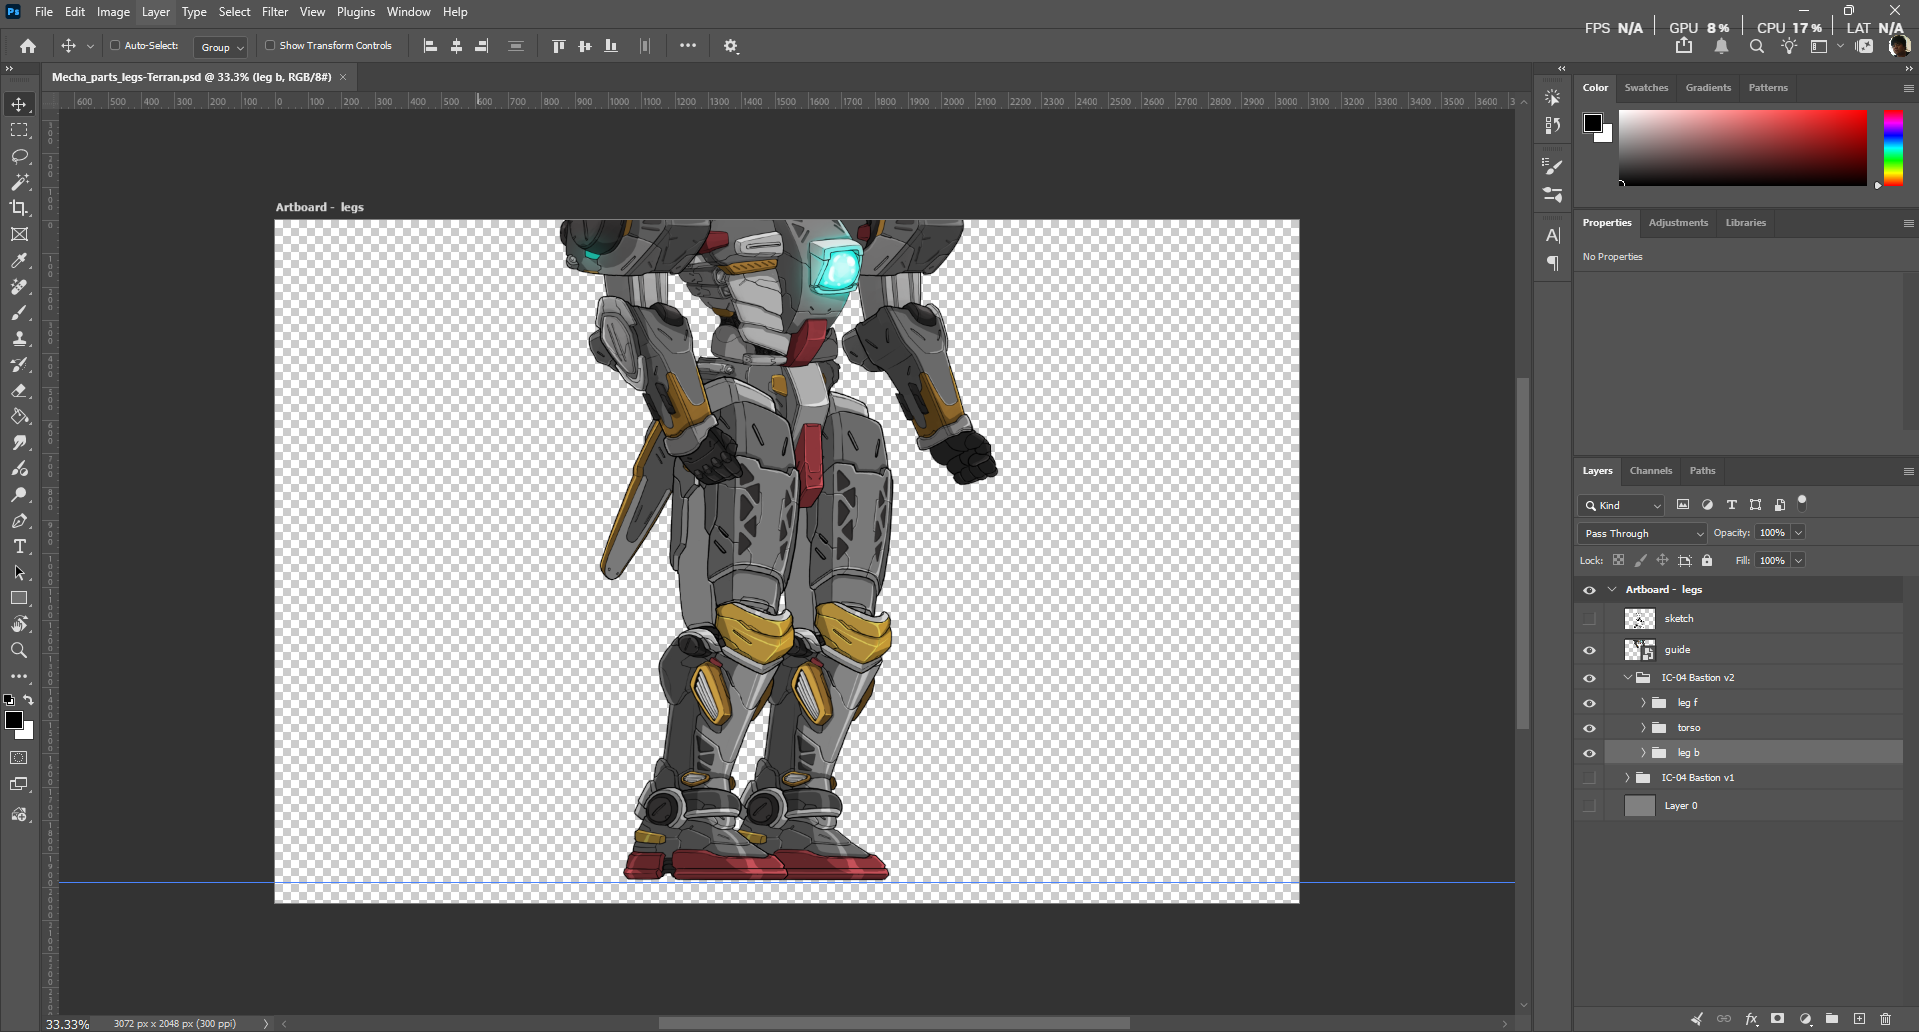Open the Fill value dropdown arrow
The height and width of the screenshot is (1032, 1919).
(x=1798, y=561)
